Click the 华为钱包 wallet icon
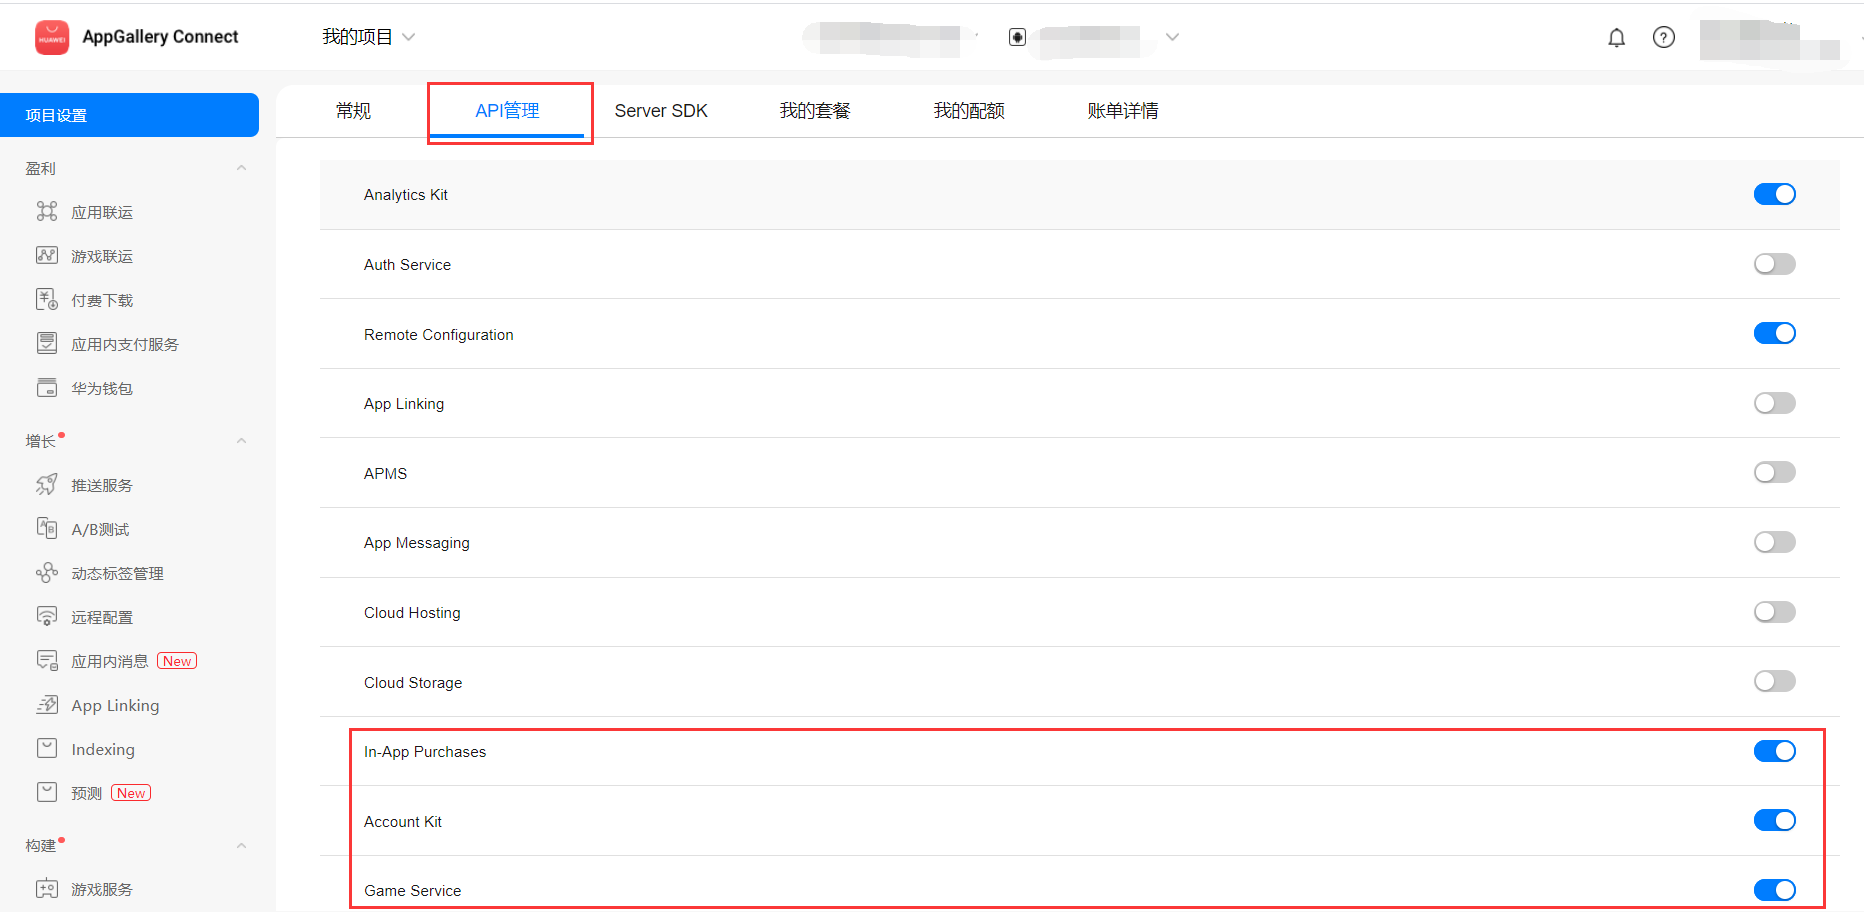 pyautogui.click(x=47, y=387)
